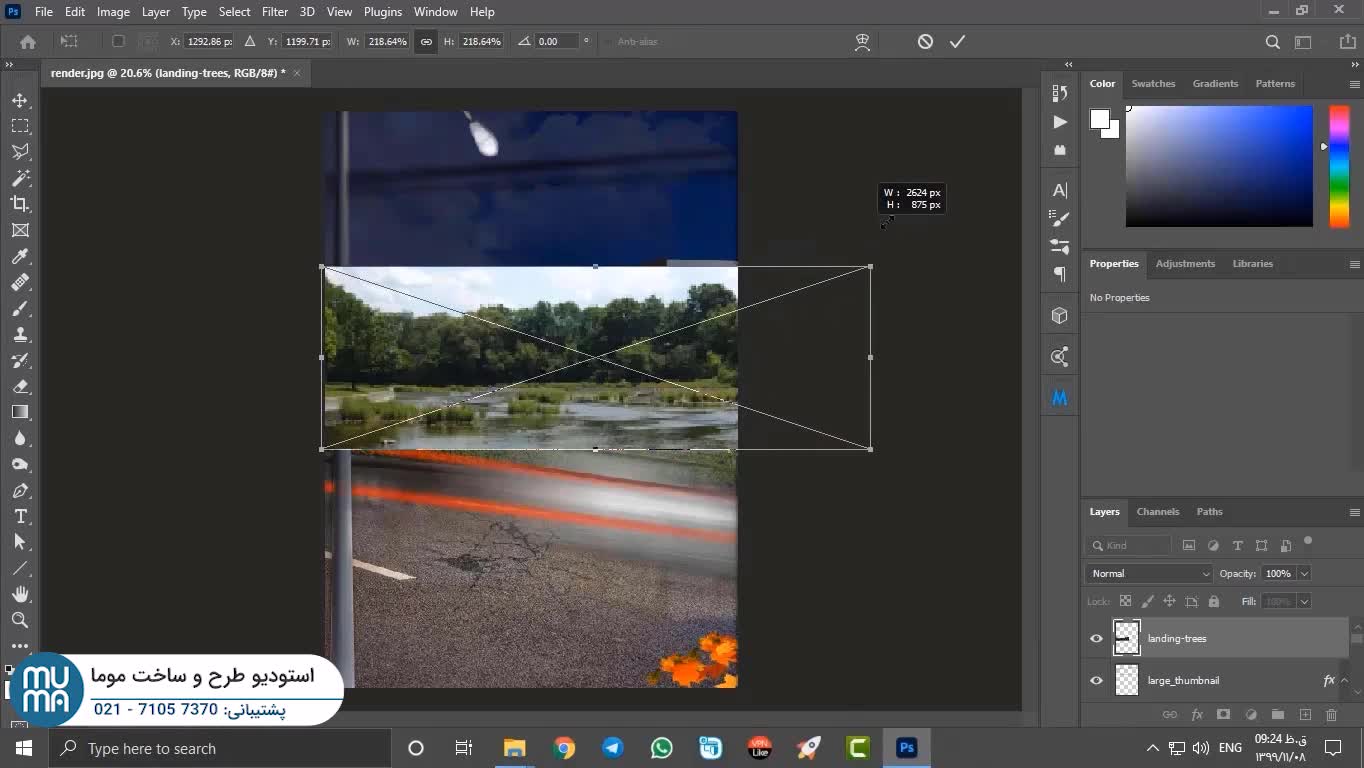Image resolution: width=1364 pixels, height=768 pixels.
Task: Commit the transform with the checkmark
Action: click(x=957, y=42)
